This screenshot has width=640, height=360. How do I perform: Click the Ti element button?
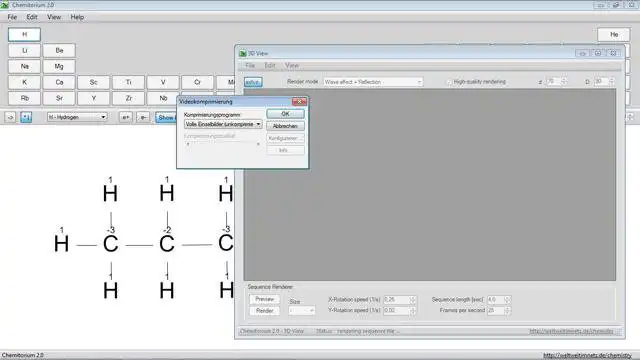[x=129, y=82]
